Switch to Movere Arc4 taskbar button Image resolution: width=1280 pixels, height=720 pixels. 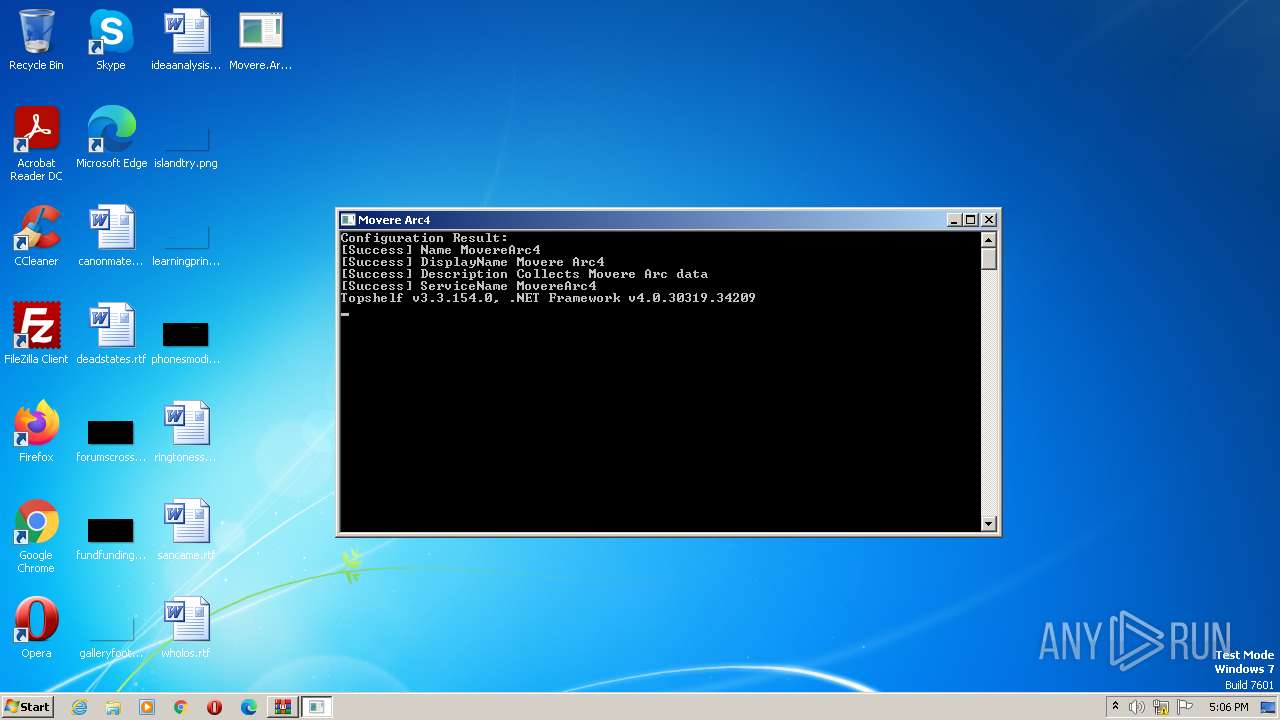[x=316, y=707]
